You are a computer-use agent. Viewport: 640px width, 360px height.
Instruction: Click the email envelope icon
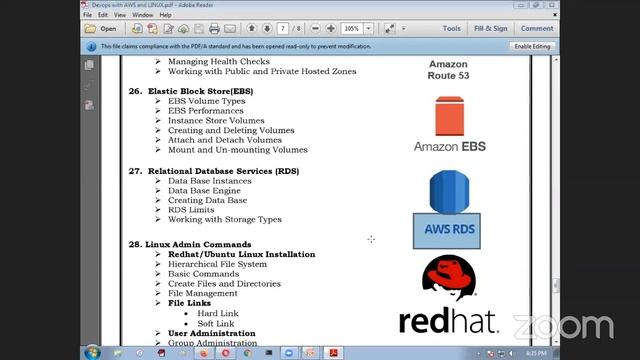(x=230, y=29)
